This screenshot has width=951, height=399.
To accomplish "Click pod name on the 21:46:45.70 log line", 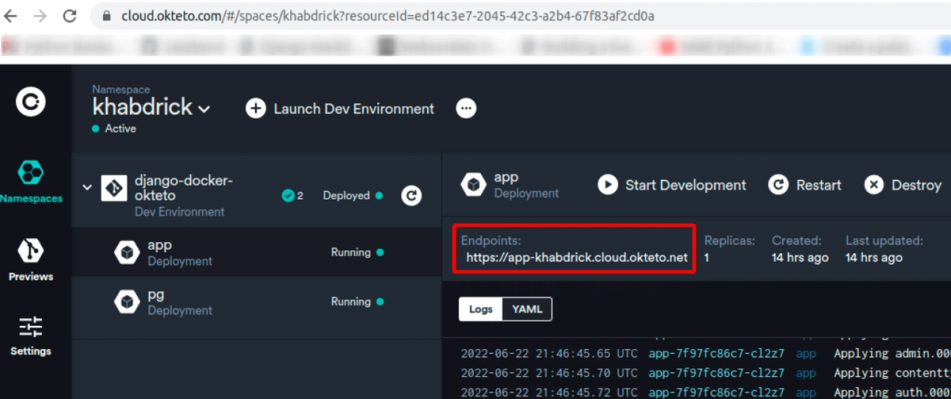I will [x=716, y=372].
